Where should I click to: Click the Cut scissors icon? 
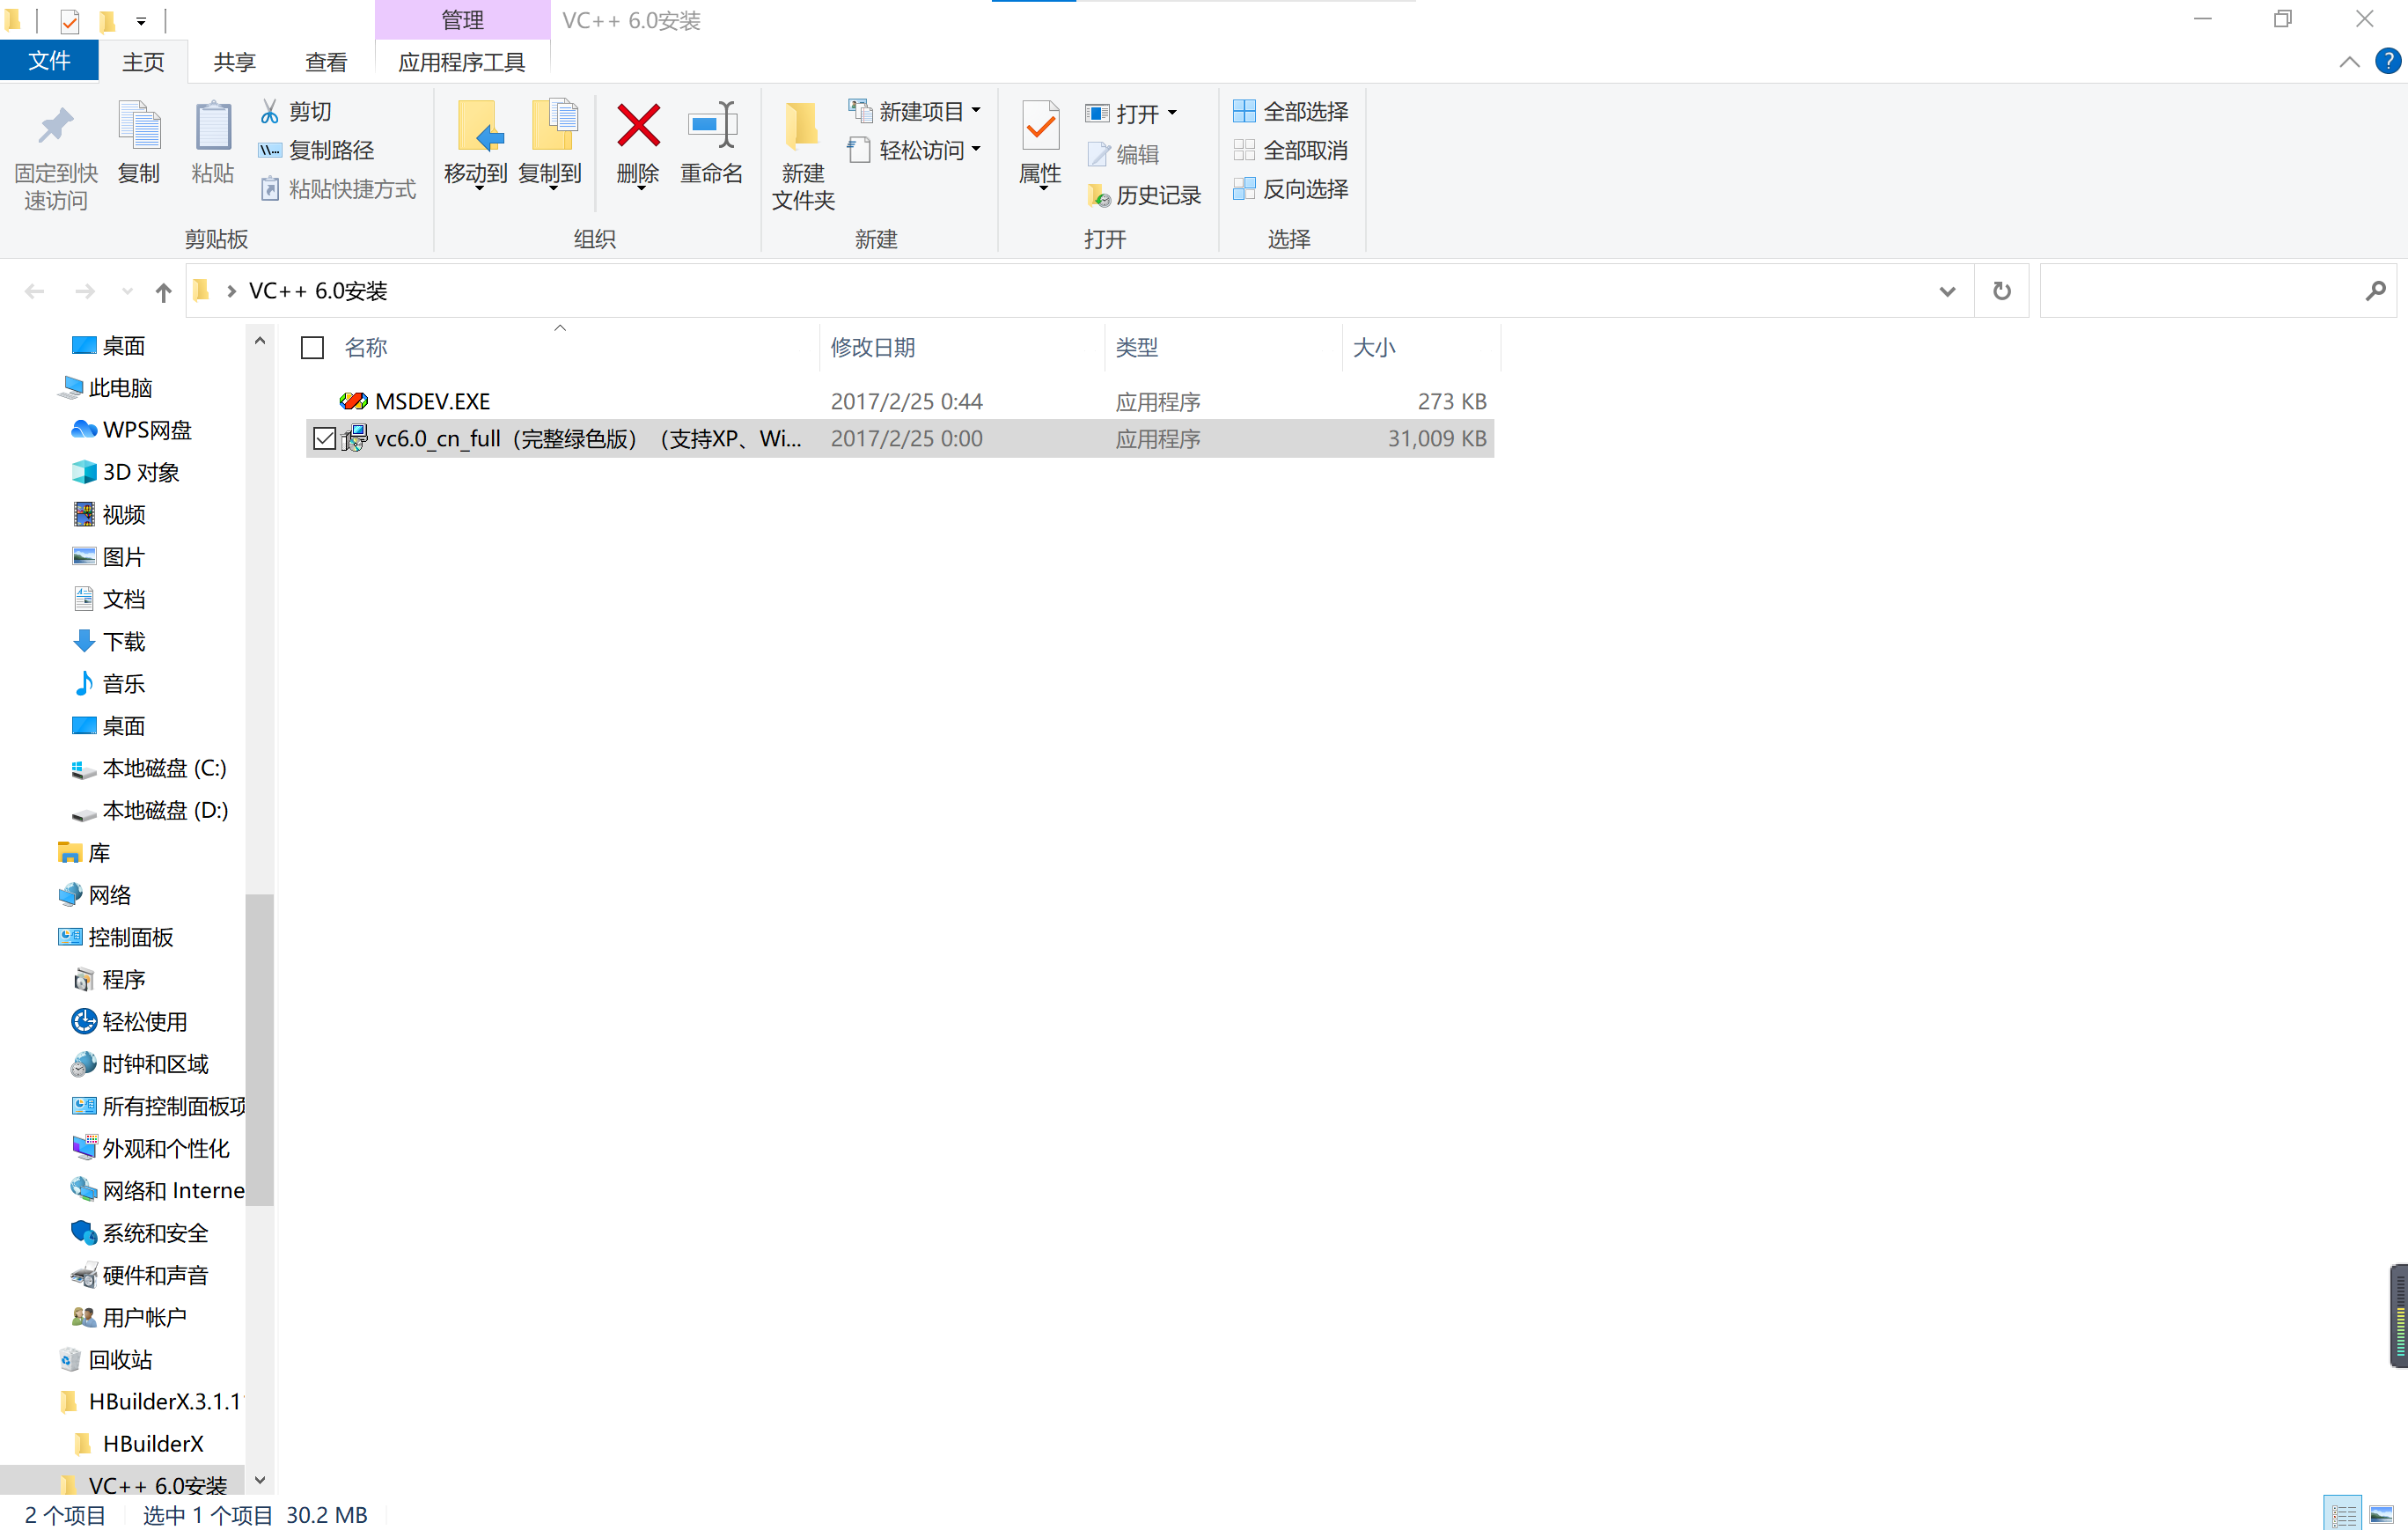tap(269, 111)
